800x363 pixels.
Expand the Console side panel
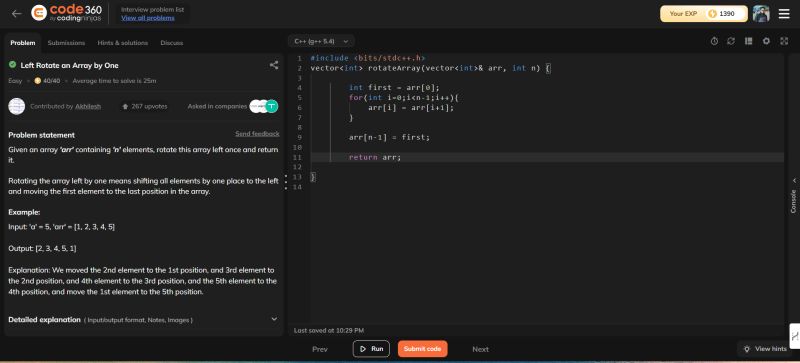coord(793,197)
